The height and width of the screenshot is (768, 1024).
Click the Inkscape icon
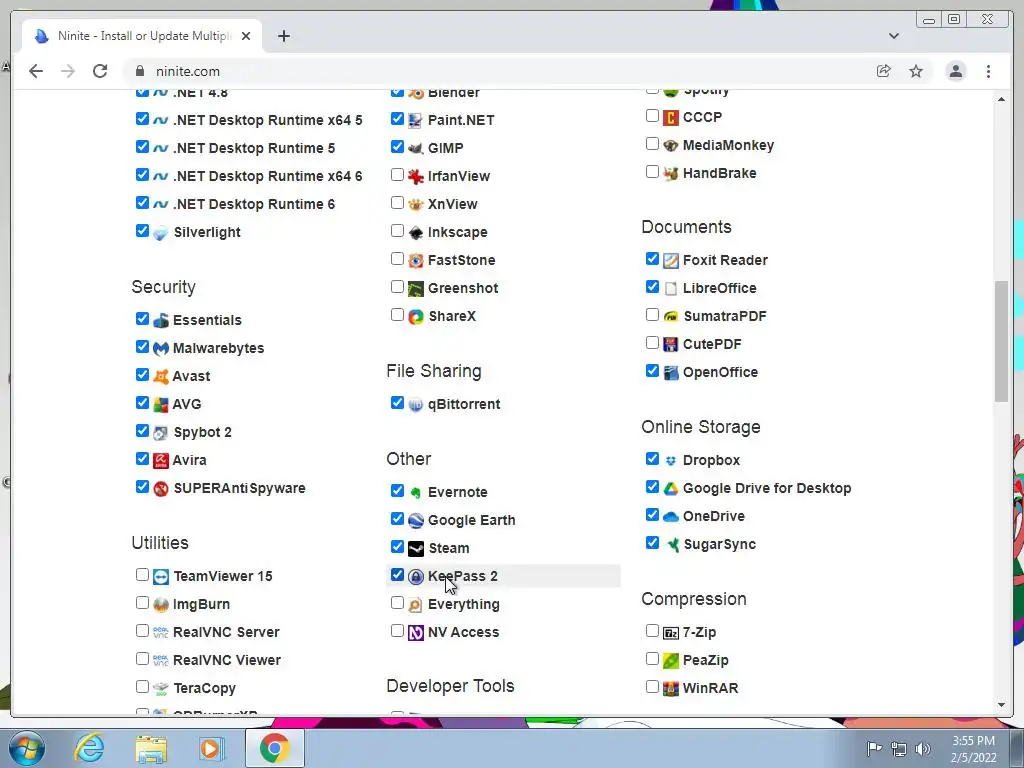(415, 232)
